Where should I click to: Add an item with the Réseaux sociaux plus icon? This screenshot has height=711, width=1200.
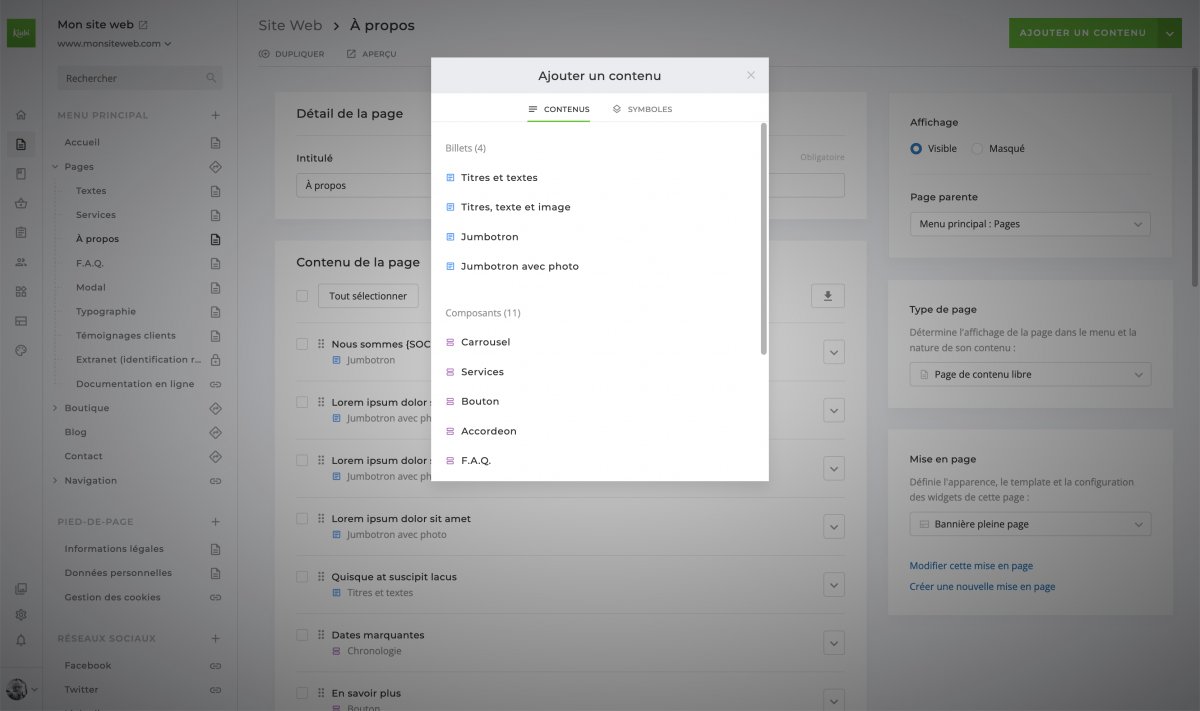coord(215,638)
